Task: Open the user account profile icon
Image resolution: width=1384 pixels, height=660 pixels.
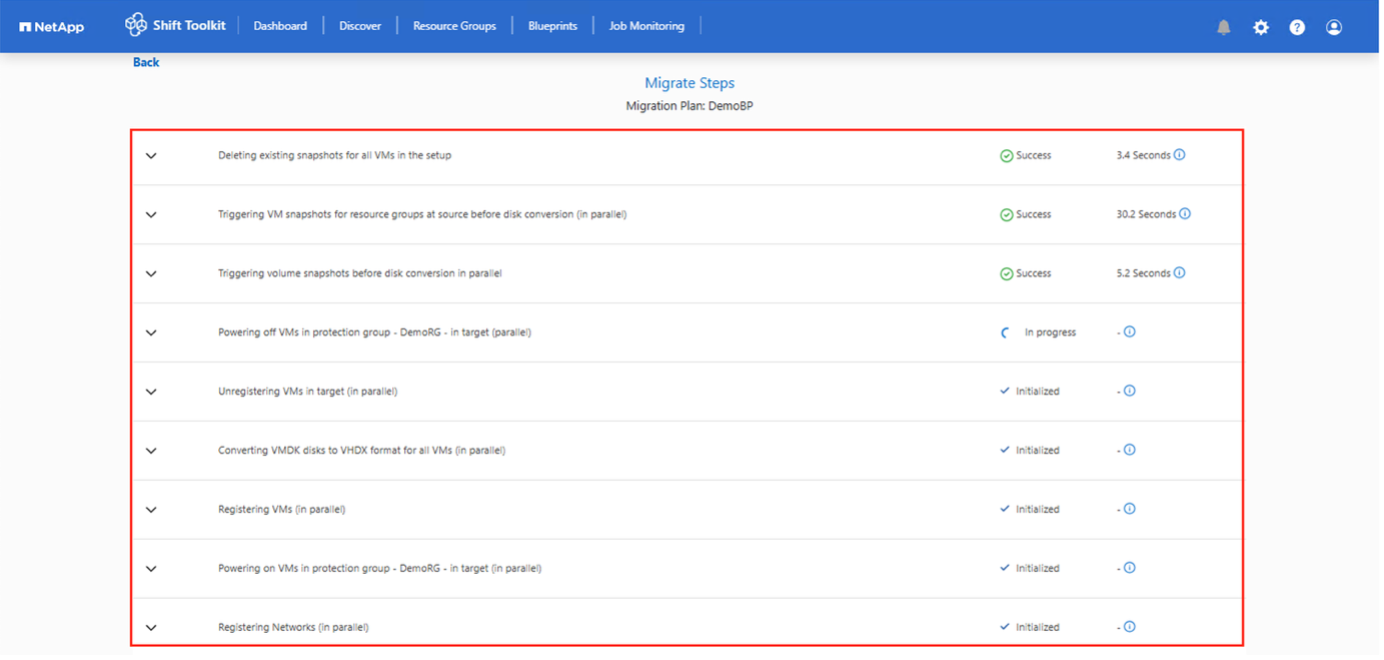Action: coord(1333,27)
